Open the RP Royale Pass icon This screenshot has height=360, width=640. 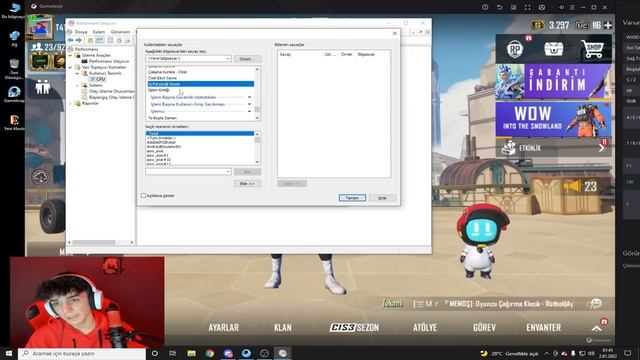click(515, 49)
